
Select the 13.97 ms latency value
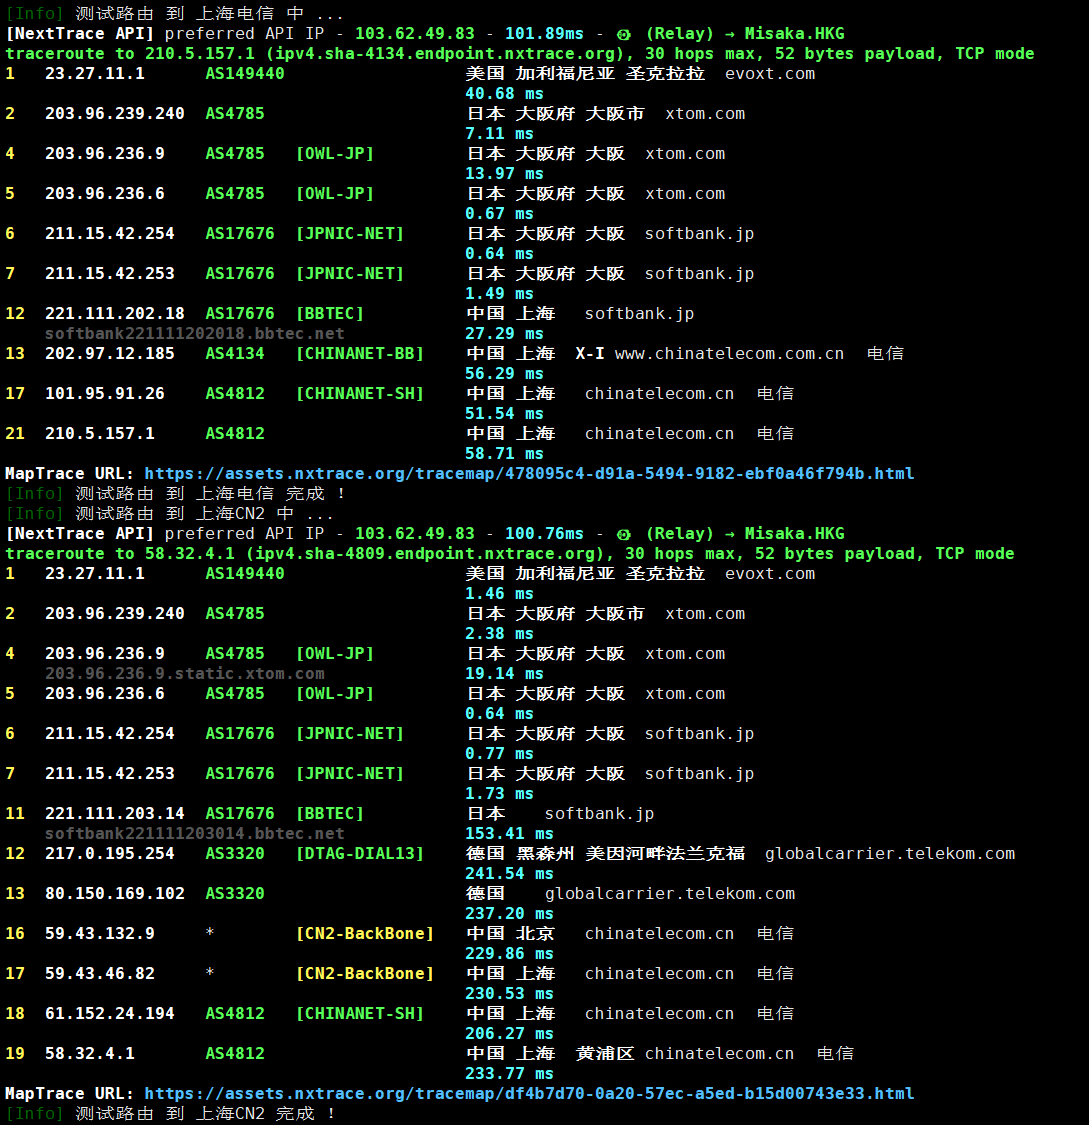(504, 174)
